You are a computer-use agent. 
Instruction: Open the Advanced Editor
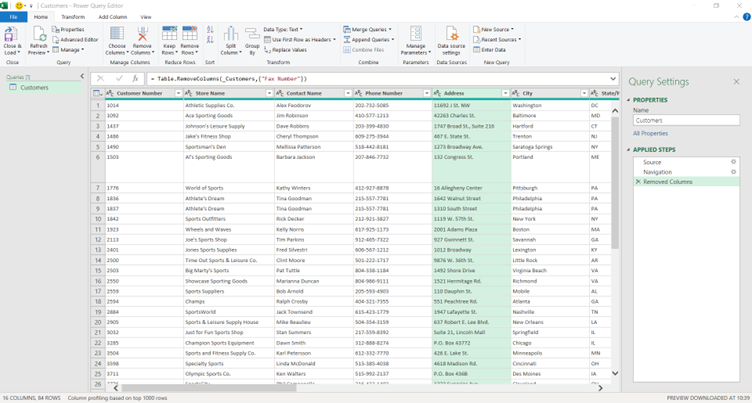75,40
